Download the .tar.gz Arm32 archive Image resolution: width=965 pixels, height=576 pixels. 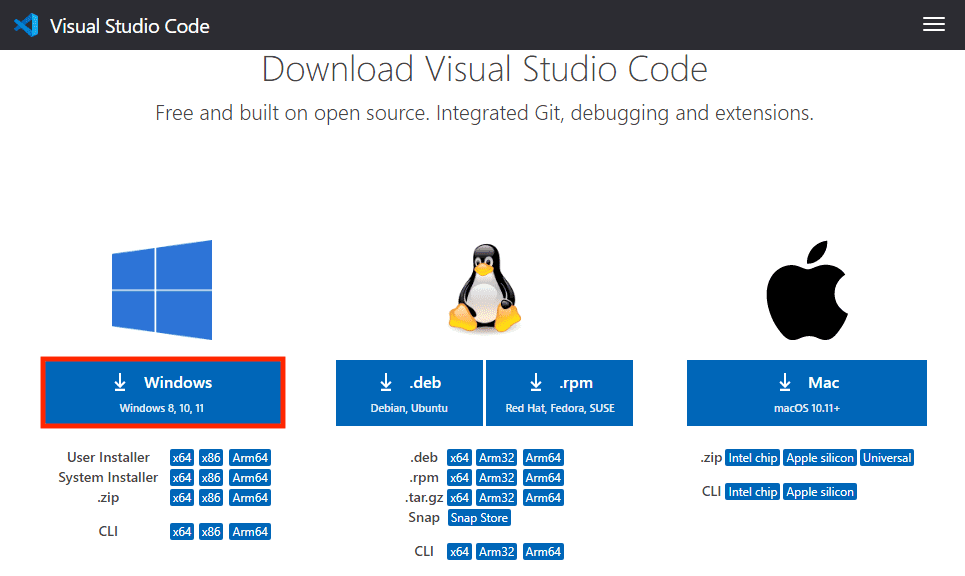click(x=497, y=498)
